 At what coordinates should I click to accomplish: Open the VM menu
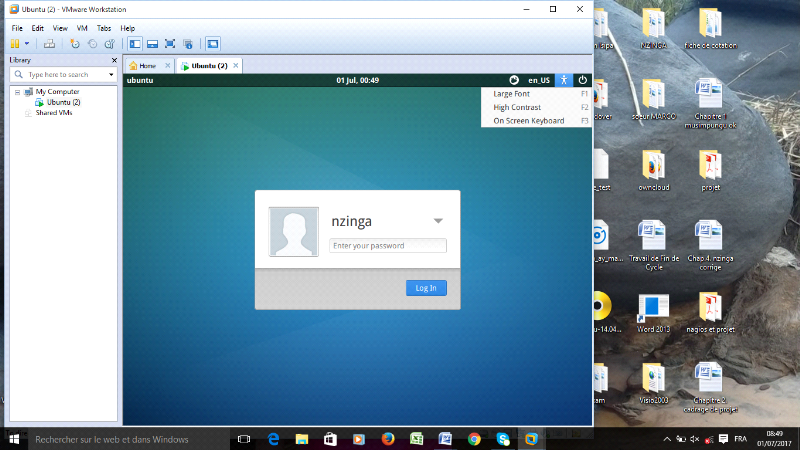[82, 28]
